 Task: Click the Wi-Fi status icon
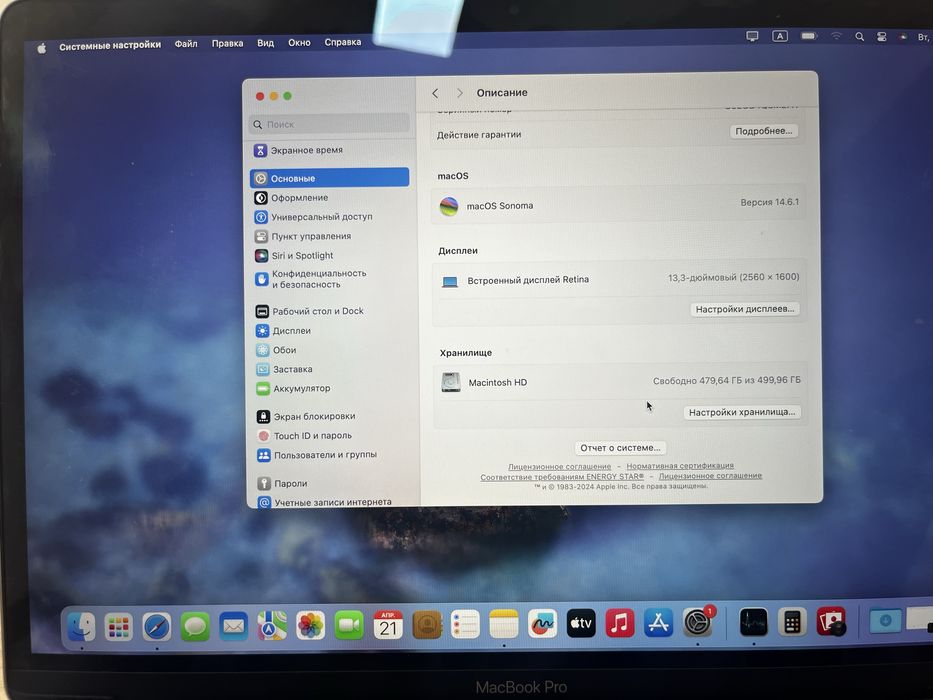pyautogui.click(x=836, y=36)
